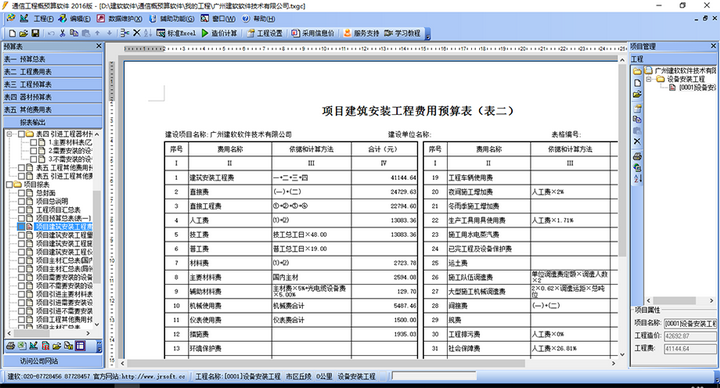The width and height of the screenshot is (720, 388).
Task: Tick checkbox for 总封面 report
Action: [x=21, y=193]
